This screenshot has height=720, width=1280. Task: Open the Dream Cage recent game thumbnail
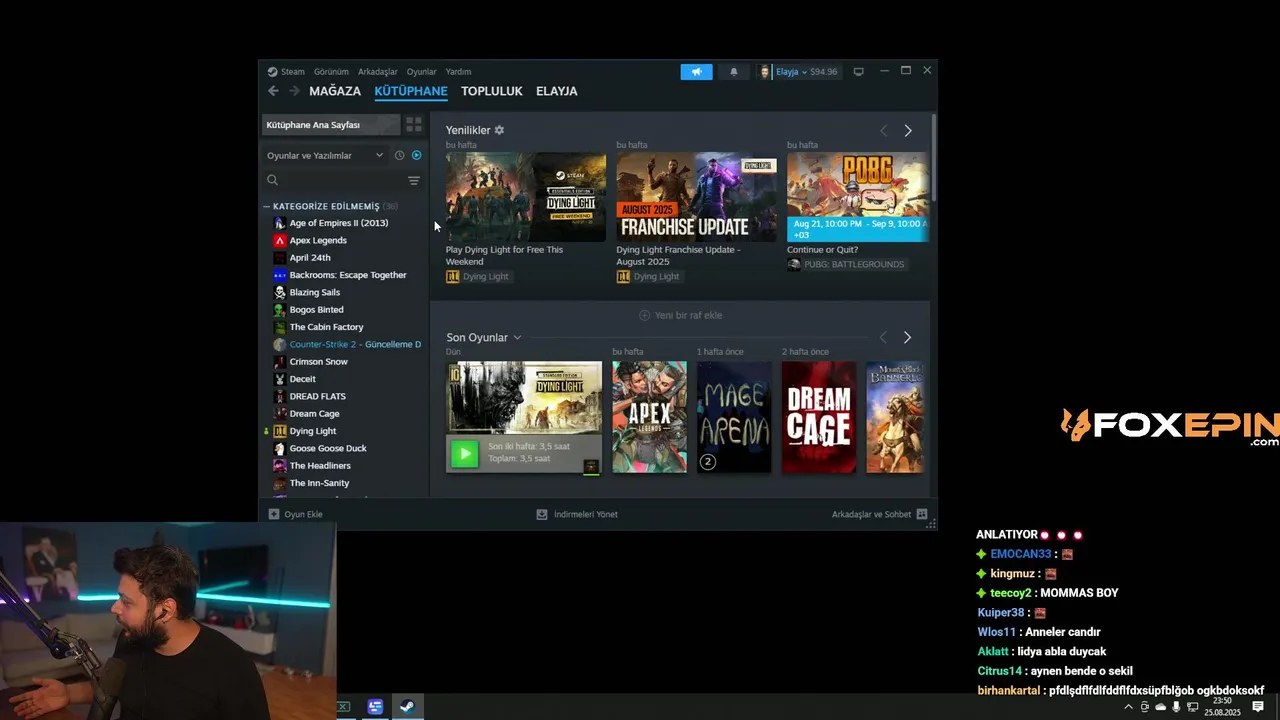[x=819, y=417]
